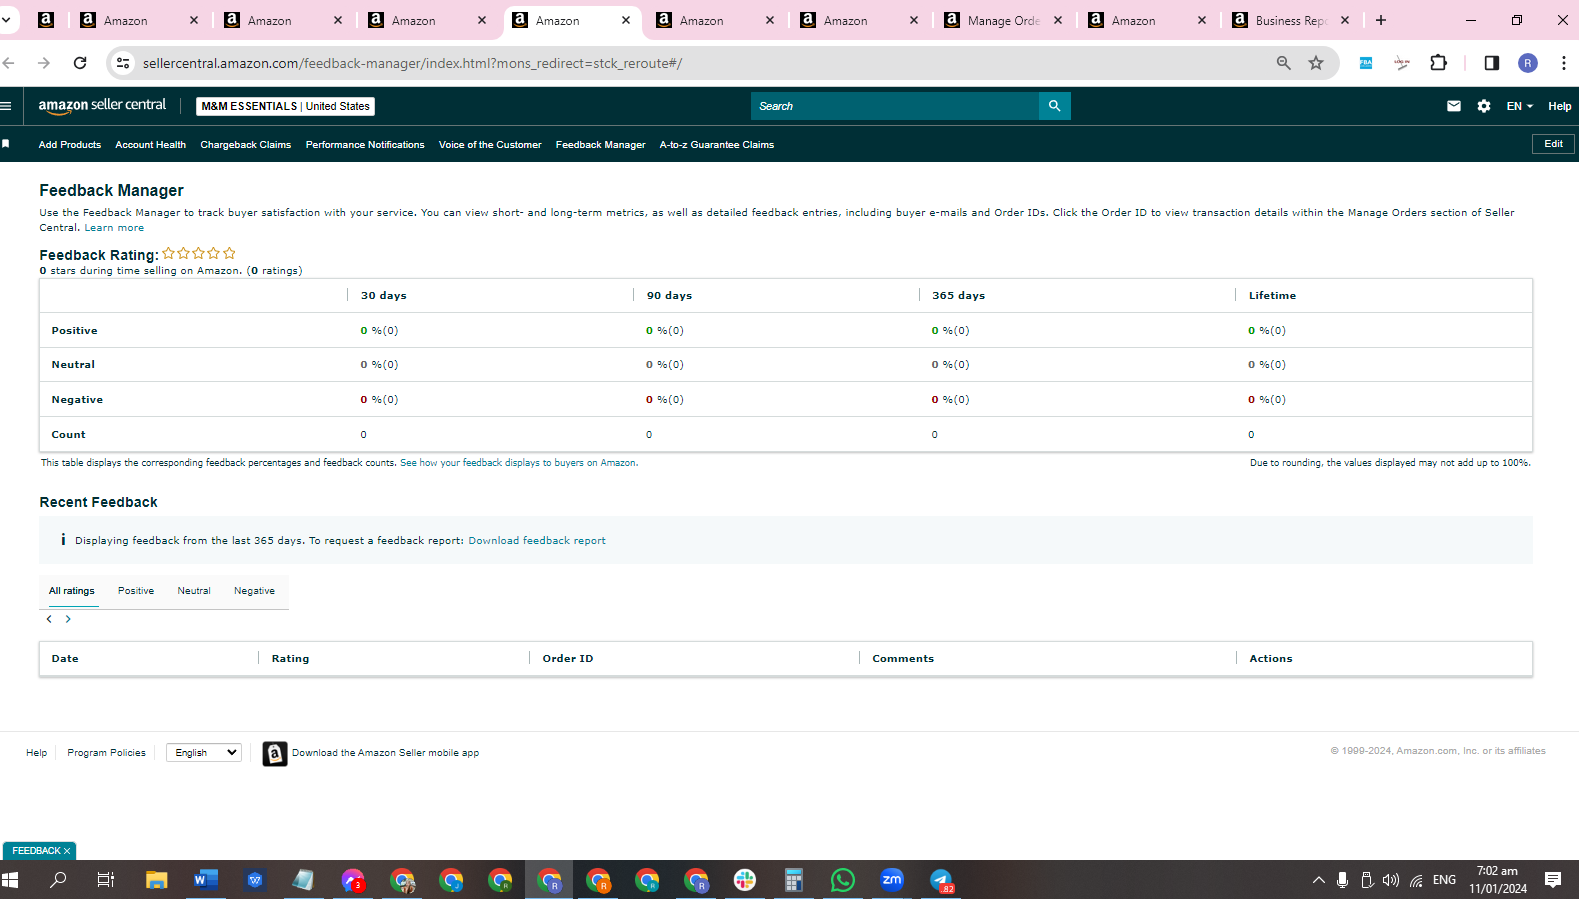The image size is (1579, 899).
Task: Click the browser address bar URL
Action: click(412, 63)
